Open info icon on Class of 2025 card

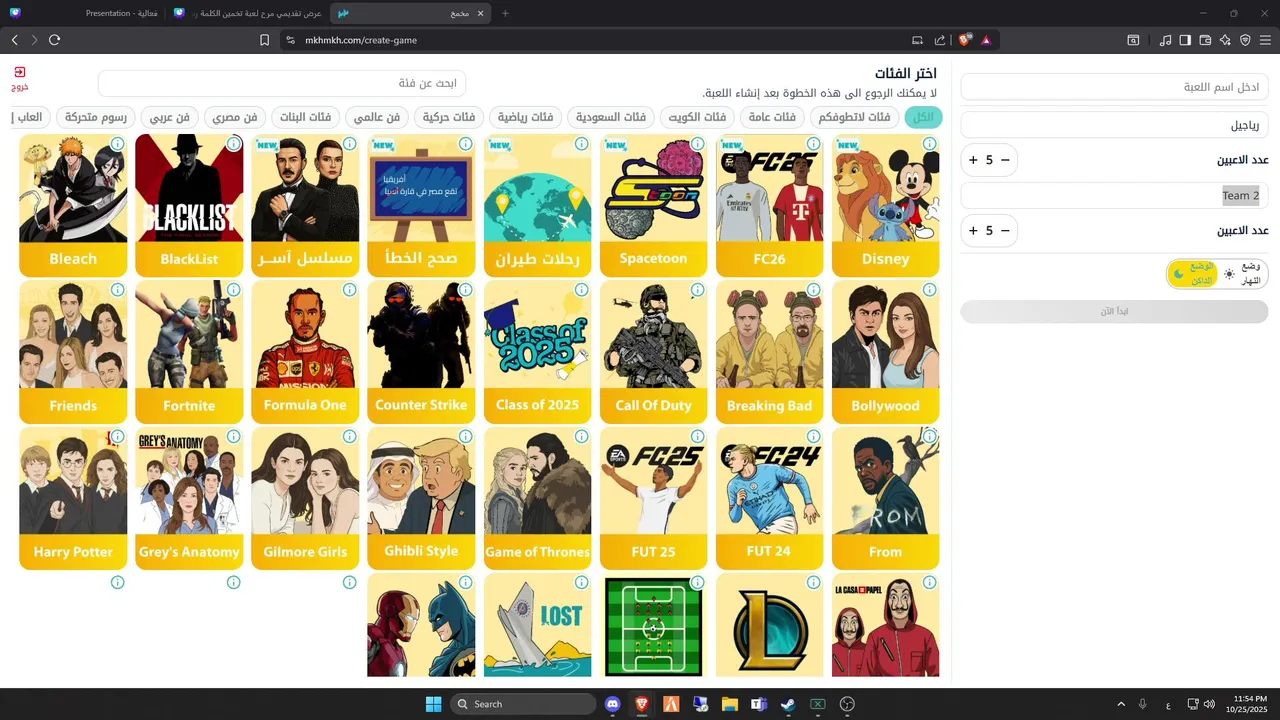click(x=582, y=290)
